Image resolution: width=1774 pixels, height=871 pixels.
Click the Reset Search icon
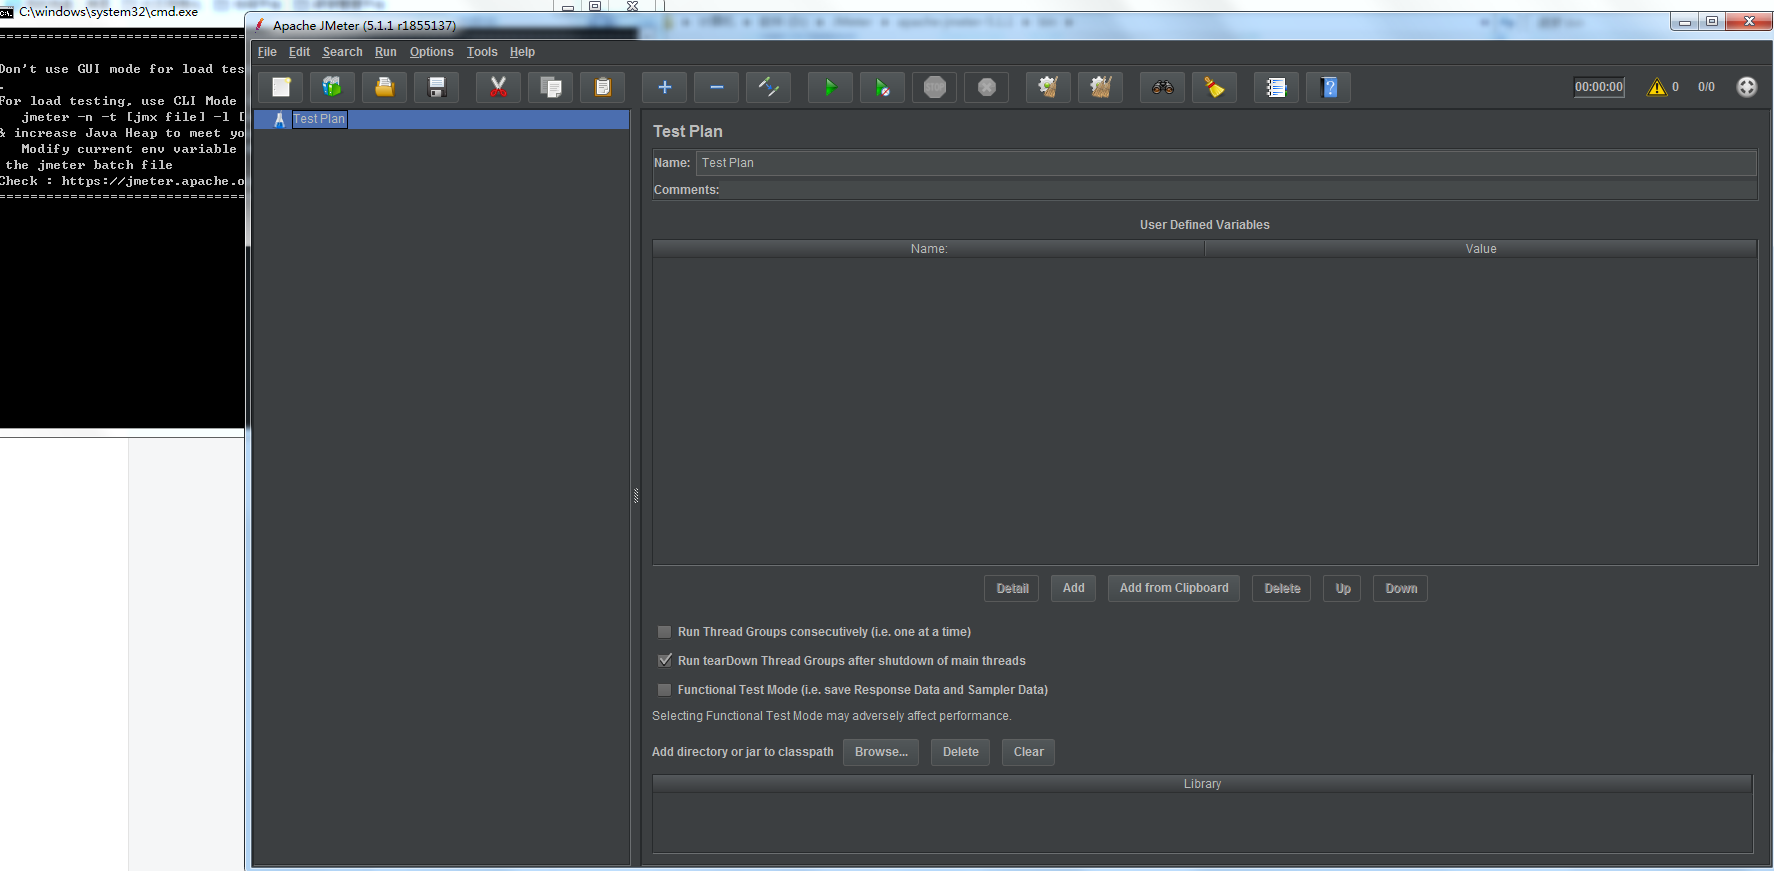[x=1214, y=88]
